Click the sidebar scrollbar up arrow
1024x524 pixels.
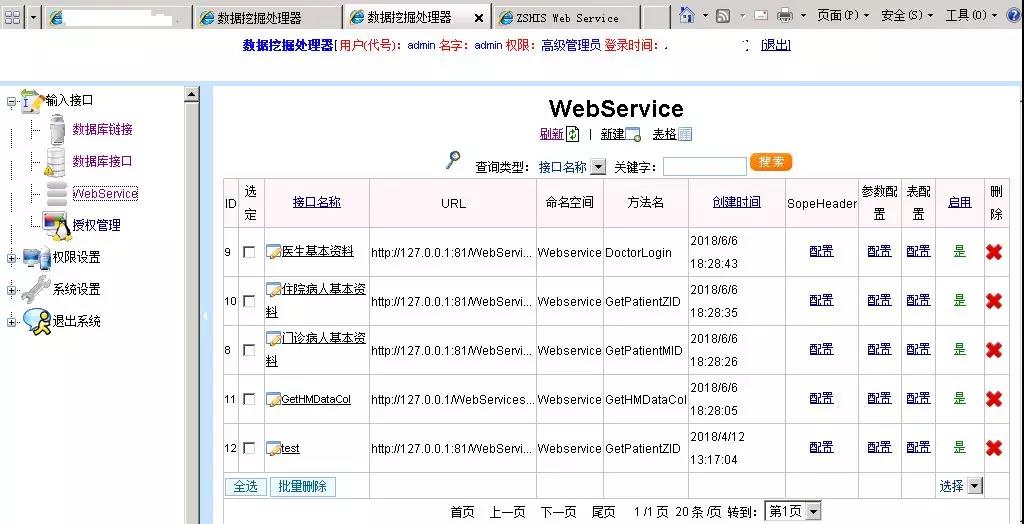191,95
